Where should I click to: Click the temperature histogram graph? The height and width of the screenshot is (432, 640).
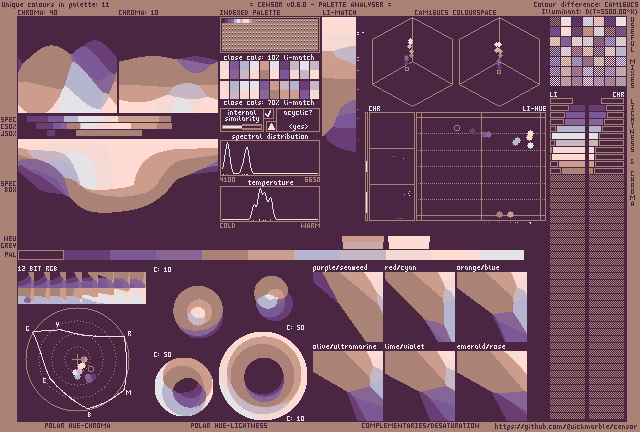pyautogui.click(x=270, y=204)
